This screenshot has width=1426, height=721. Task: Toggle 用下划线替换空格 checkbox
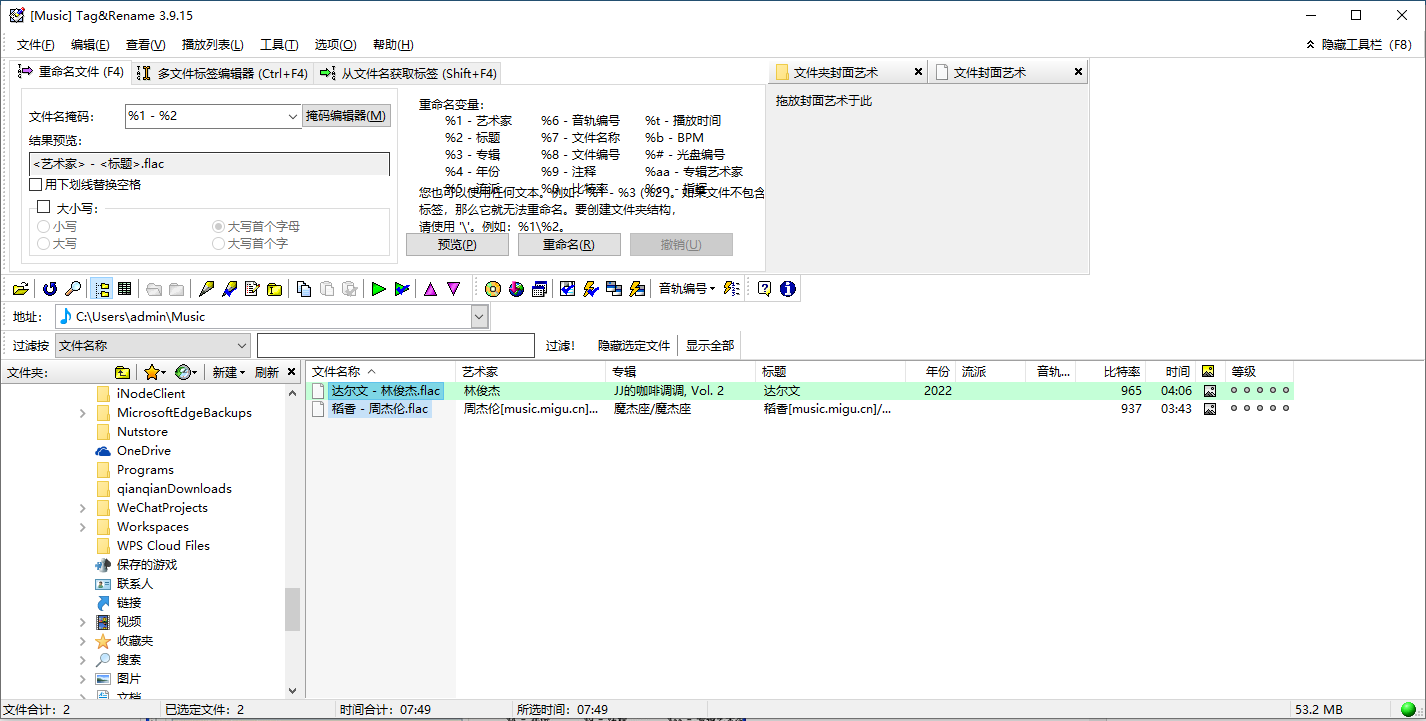(x=36, y=185)
